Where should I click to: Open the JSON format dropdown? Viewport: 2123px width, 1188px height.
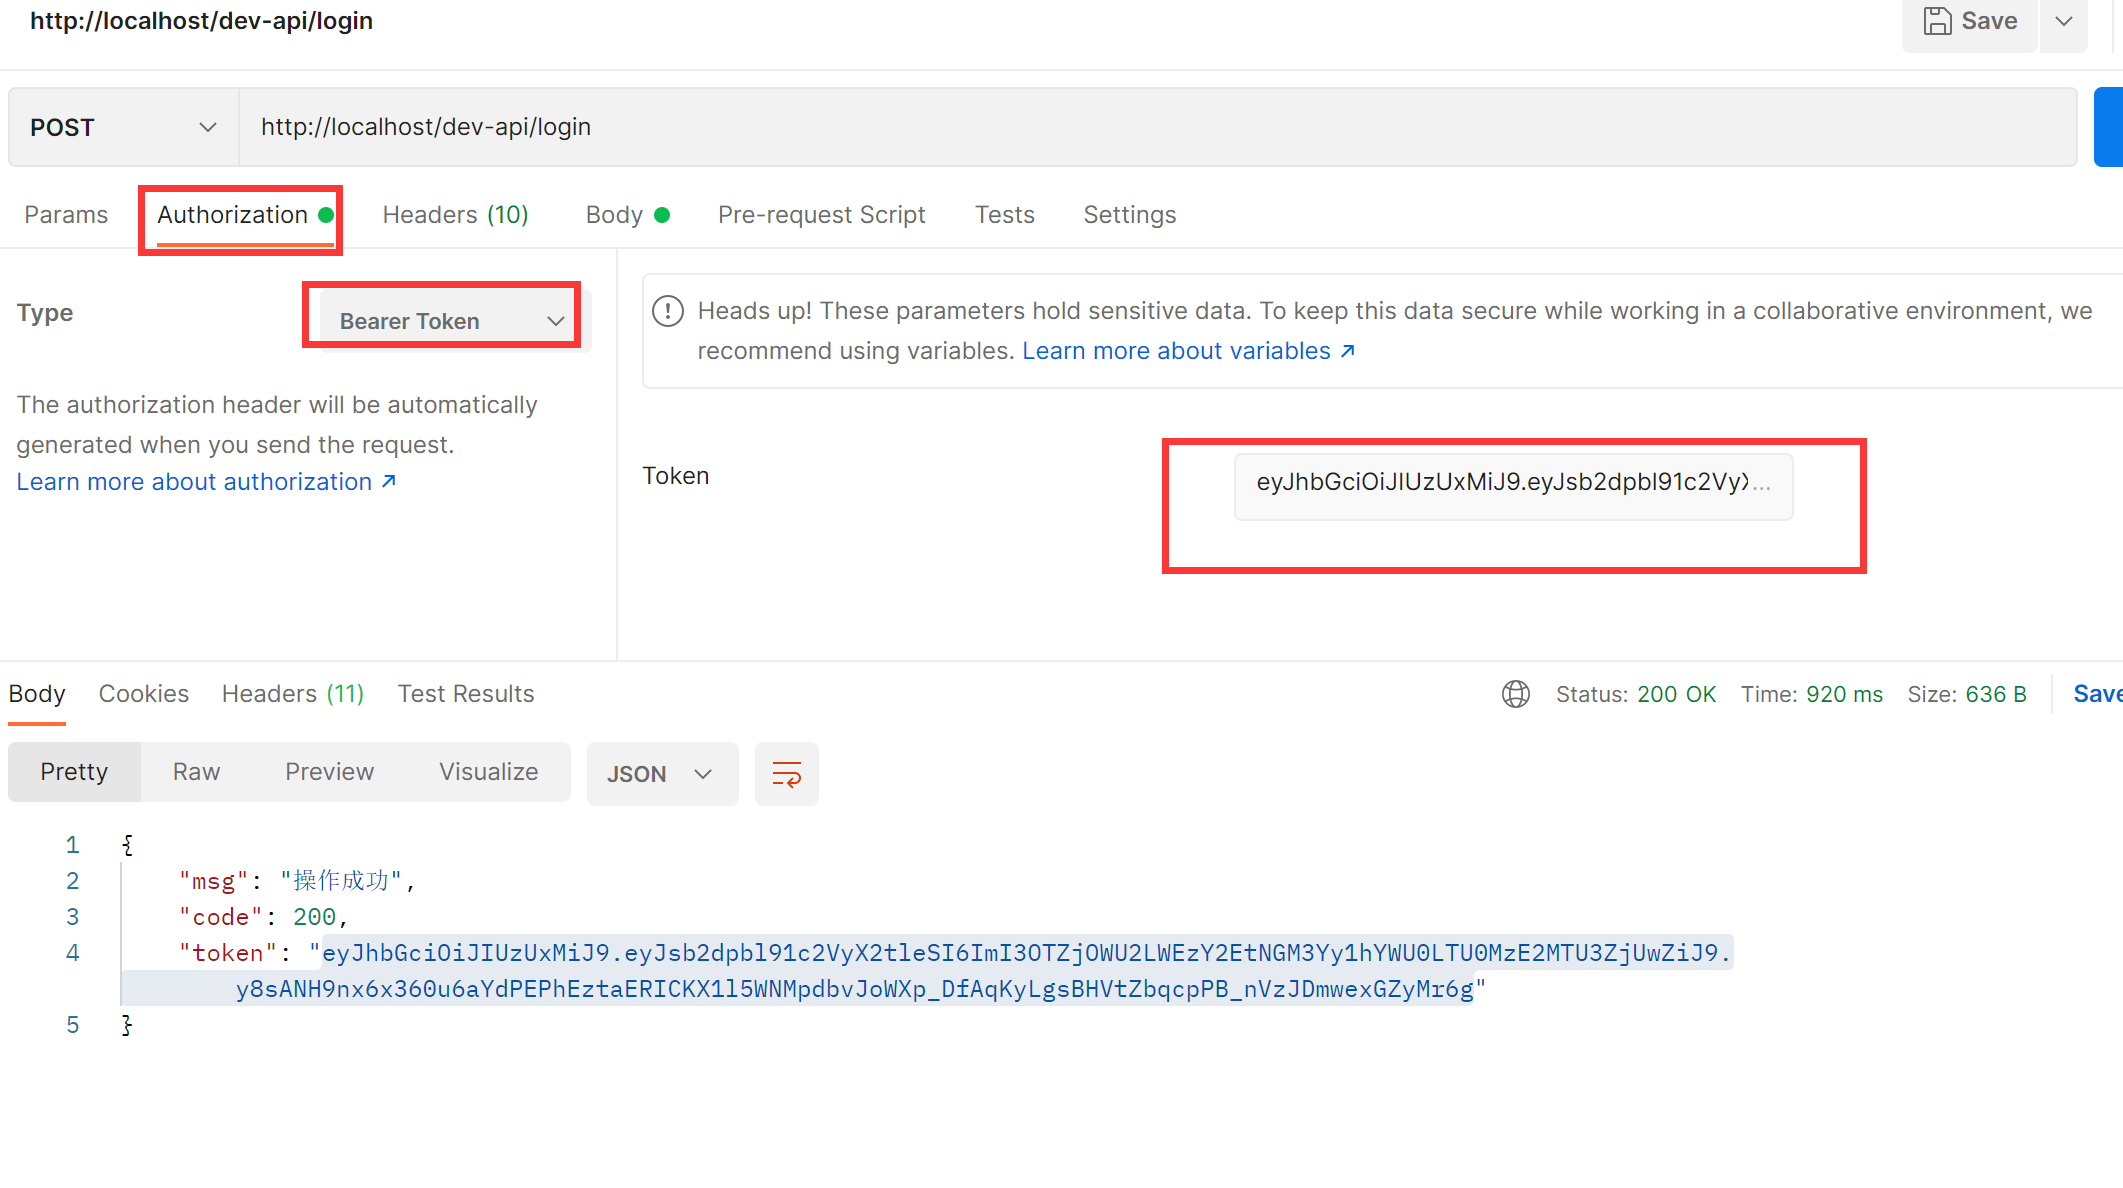tap(661, 774)
